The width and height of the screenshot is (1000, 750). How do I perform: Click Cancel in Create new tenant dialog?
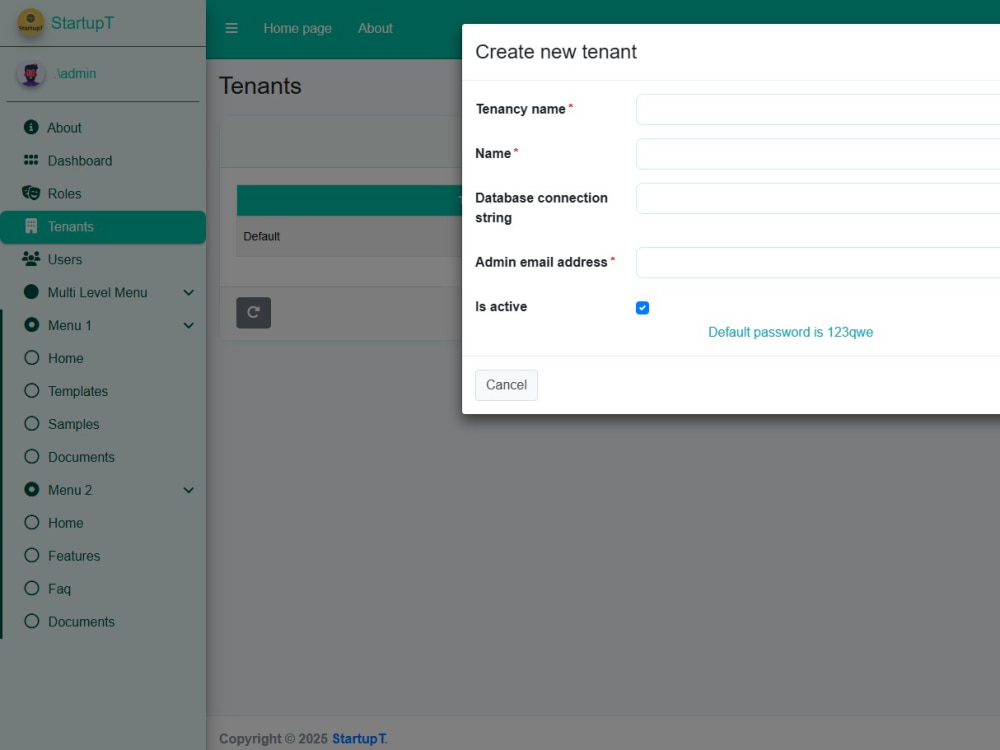pos(506,385)
